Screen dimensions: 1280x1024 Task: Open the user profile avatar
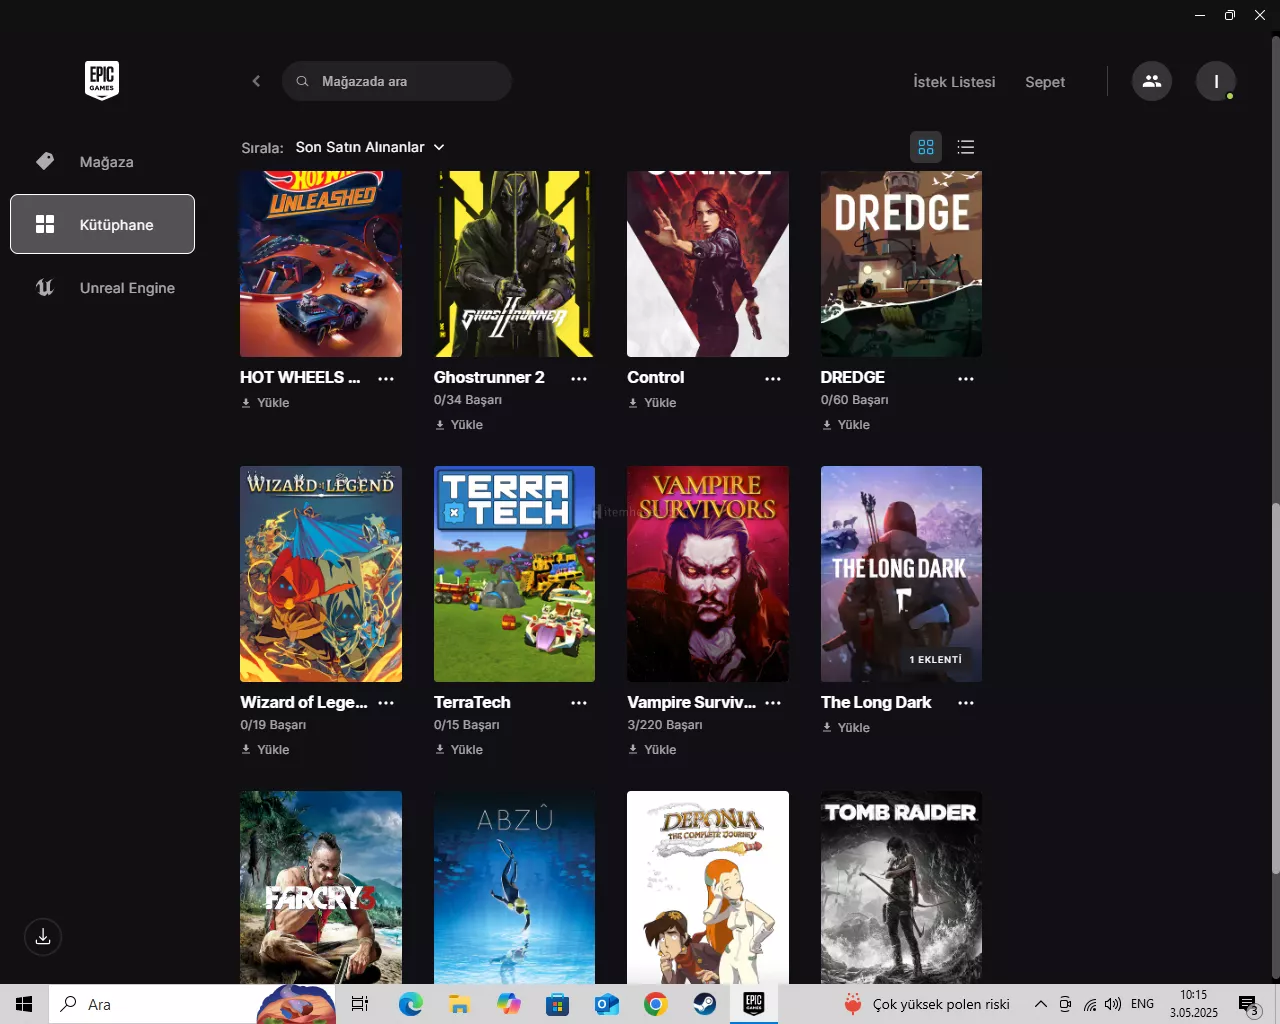coord(1216,81)
